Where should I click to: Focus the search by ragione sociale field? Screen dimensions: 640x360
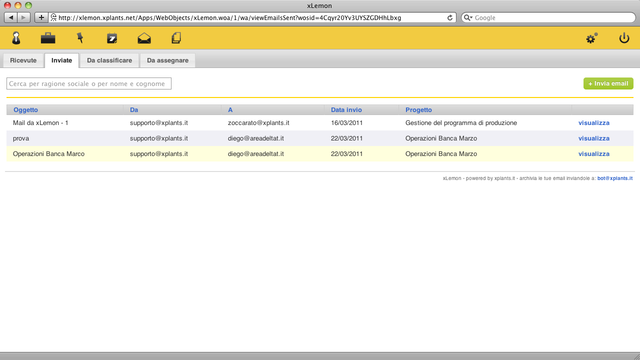pos(89,84)
